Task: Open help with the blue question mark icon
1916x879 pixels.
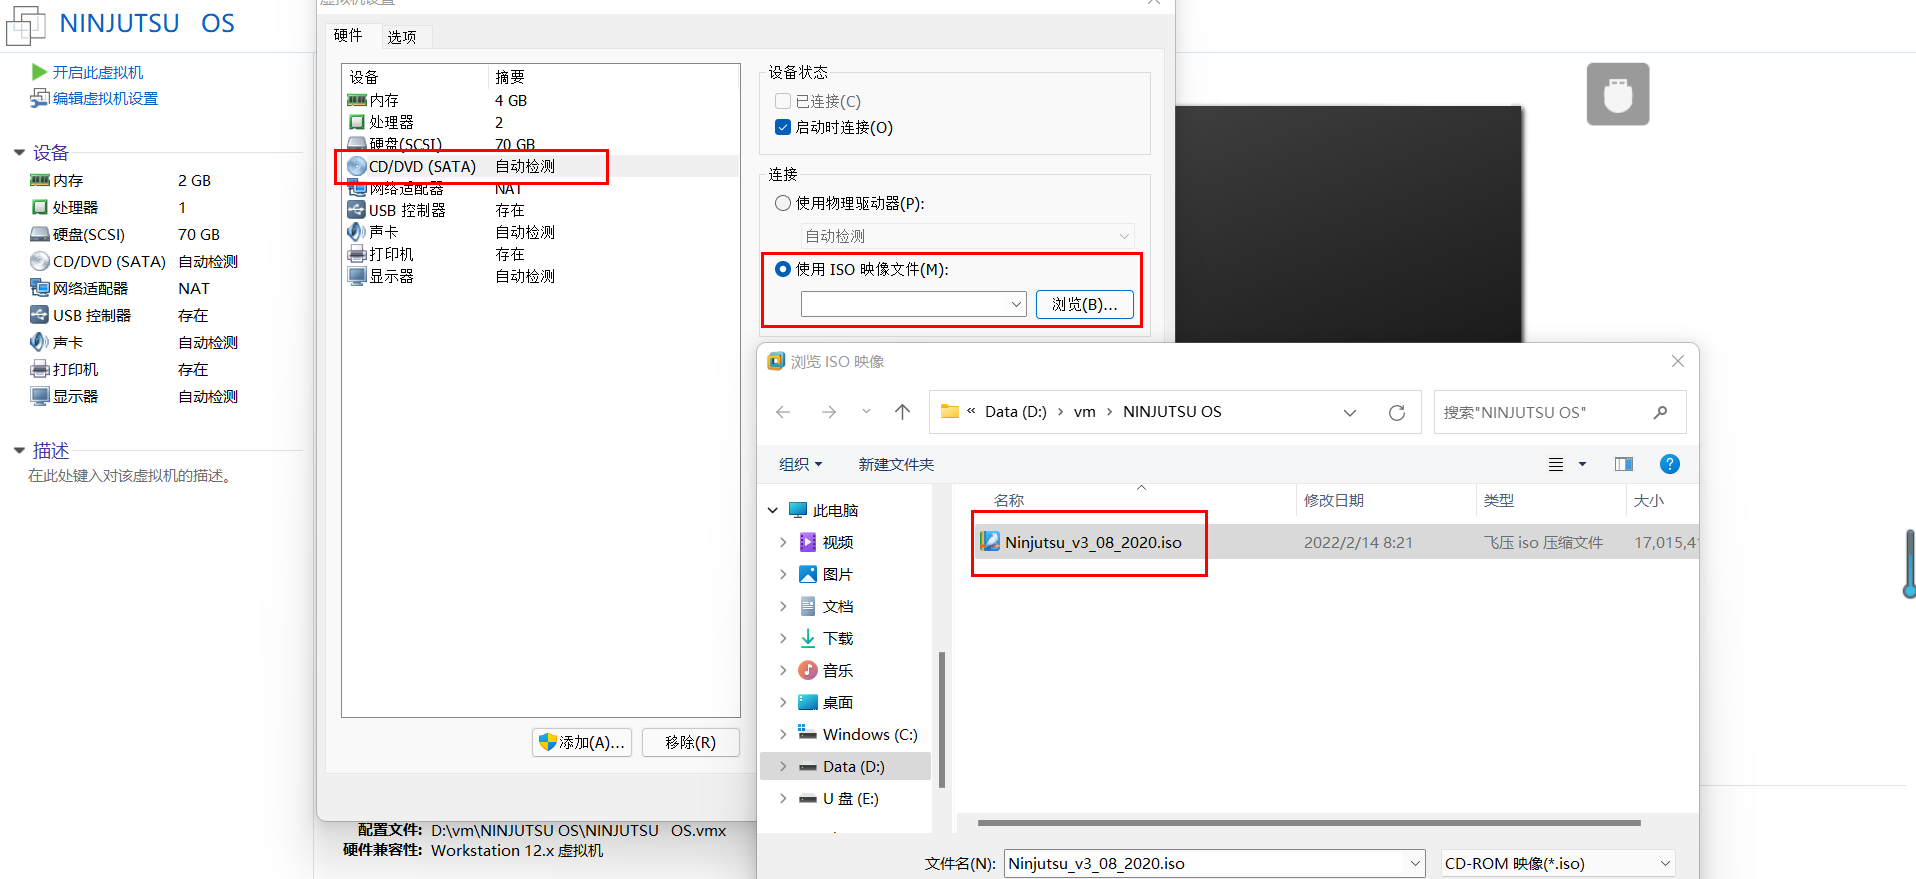Action: [1669, 464]
